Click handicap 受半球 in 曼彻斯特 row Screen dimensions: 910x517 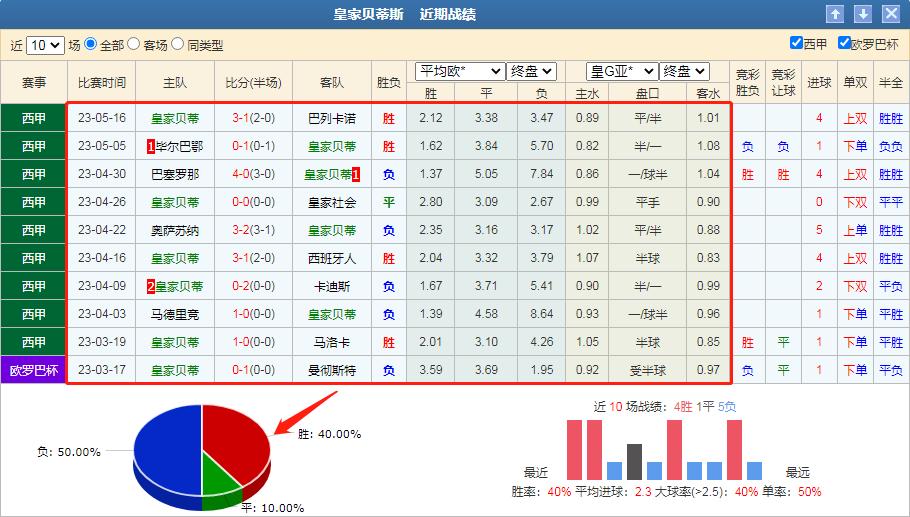tap(648, 370)
